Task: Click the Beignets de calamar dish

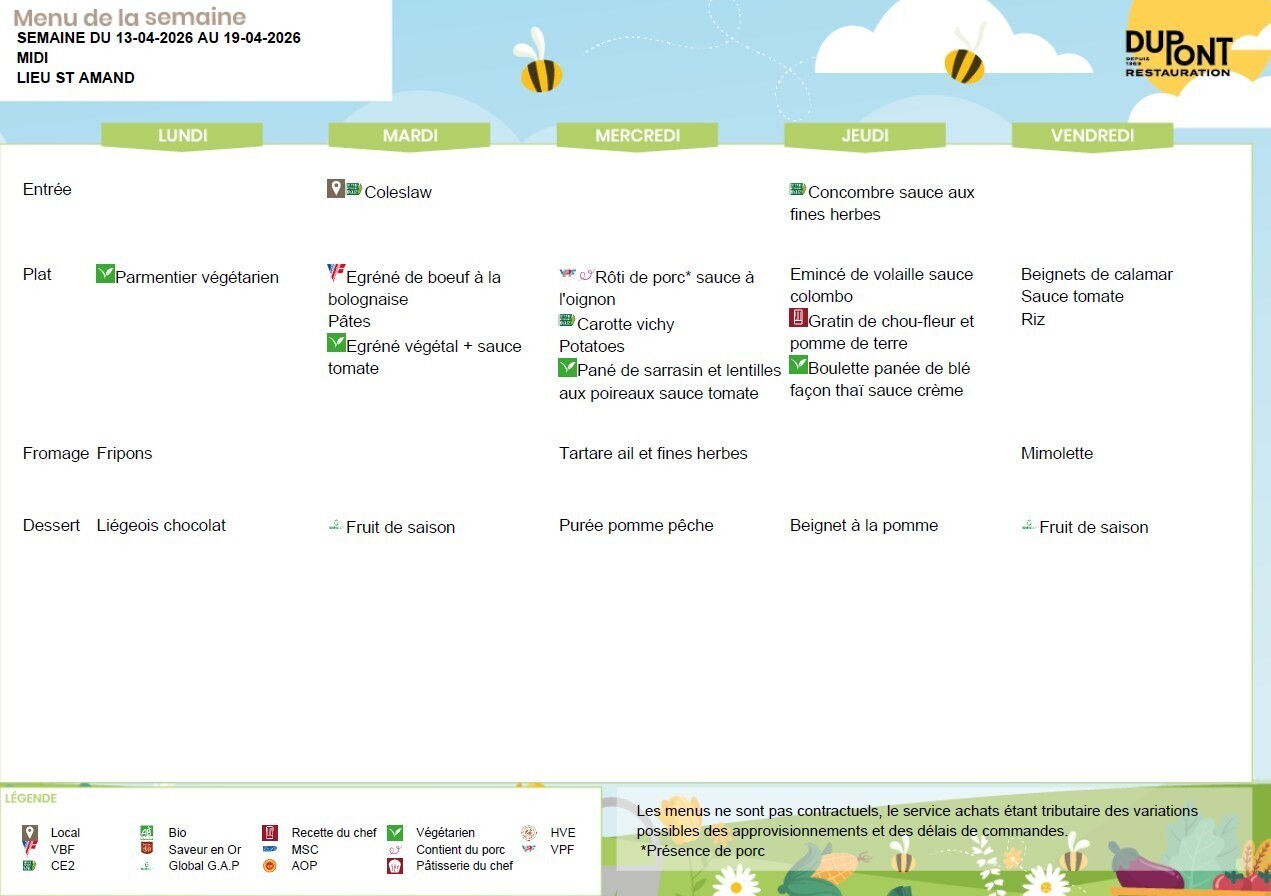Action: pyautogui.click(x=1096, y=274)
